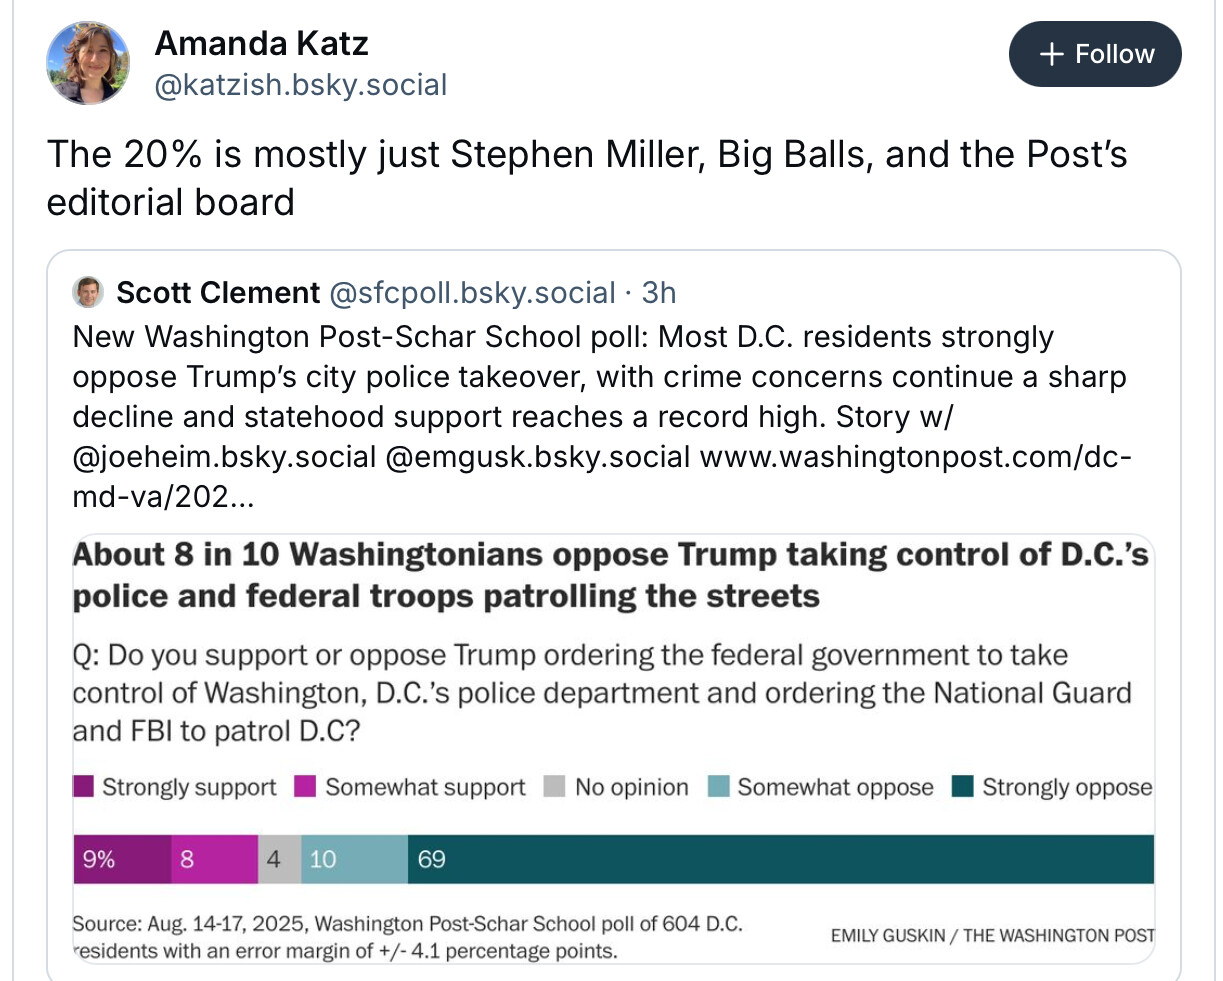
Task: Click the 3h timestamp on quoted post
Action: 659,292
